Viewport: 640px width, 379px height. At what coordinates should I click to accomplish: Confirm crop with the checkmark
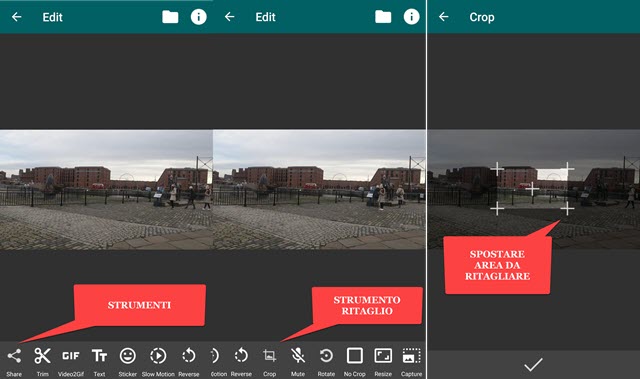(533, 364)
